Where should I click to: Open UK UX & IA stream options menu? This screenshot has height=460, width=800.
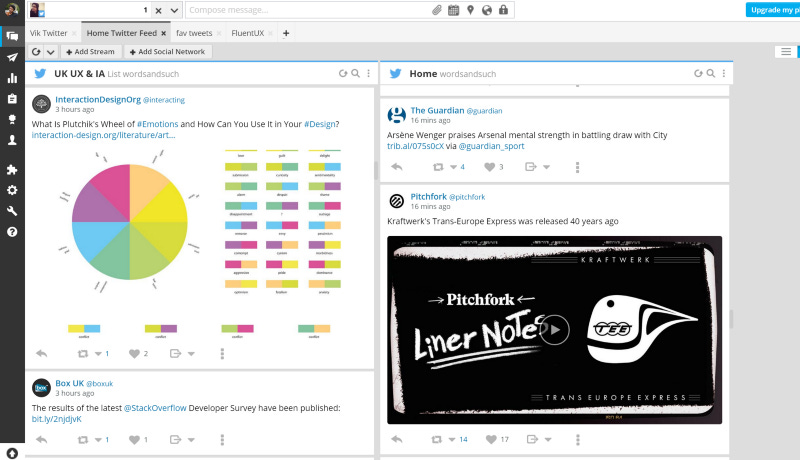(x=368, y=73)
